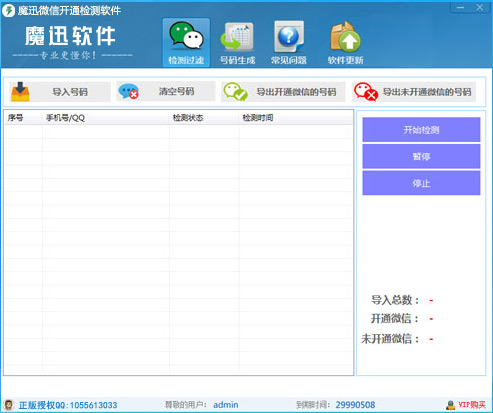Click the 序号 column header
Viewport: 493px width, 413px height.
point(24,118)
